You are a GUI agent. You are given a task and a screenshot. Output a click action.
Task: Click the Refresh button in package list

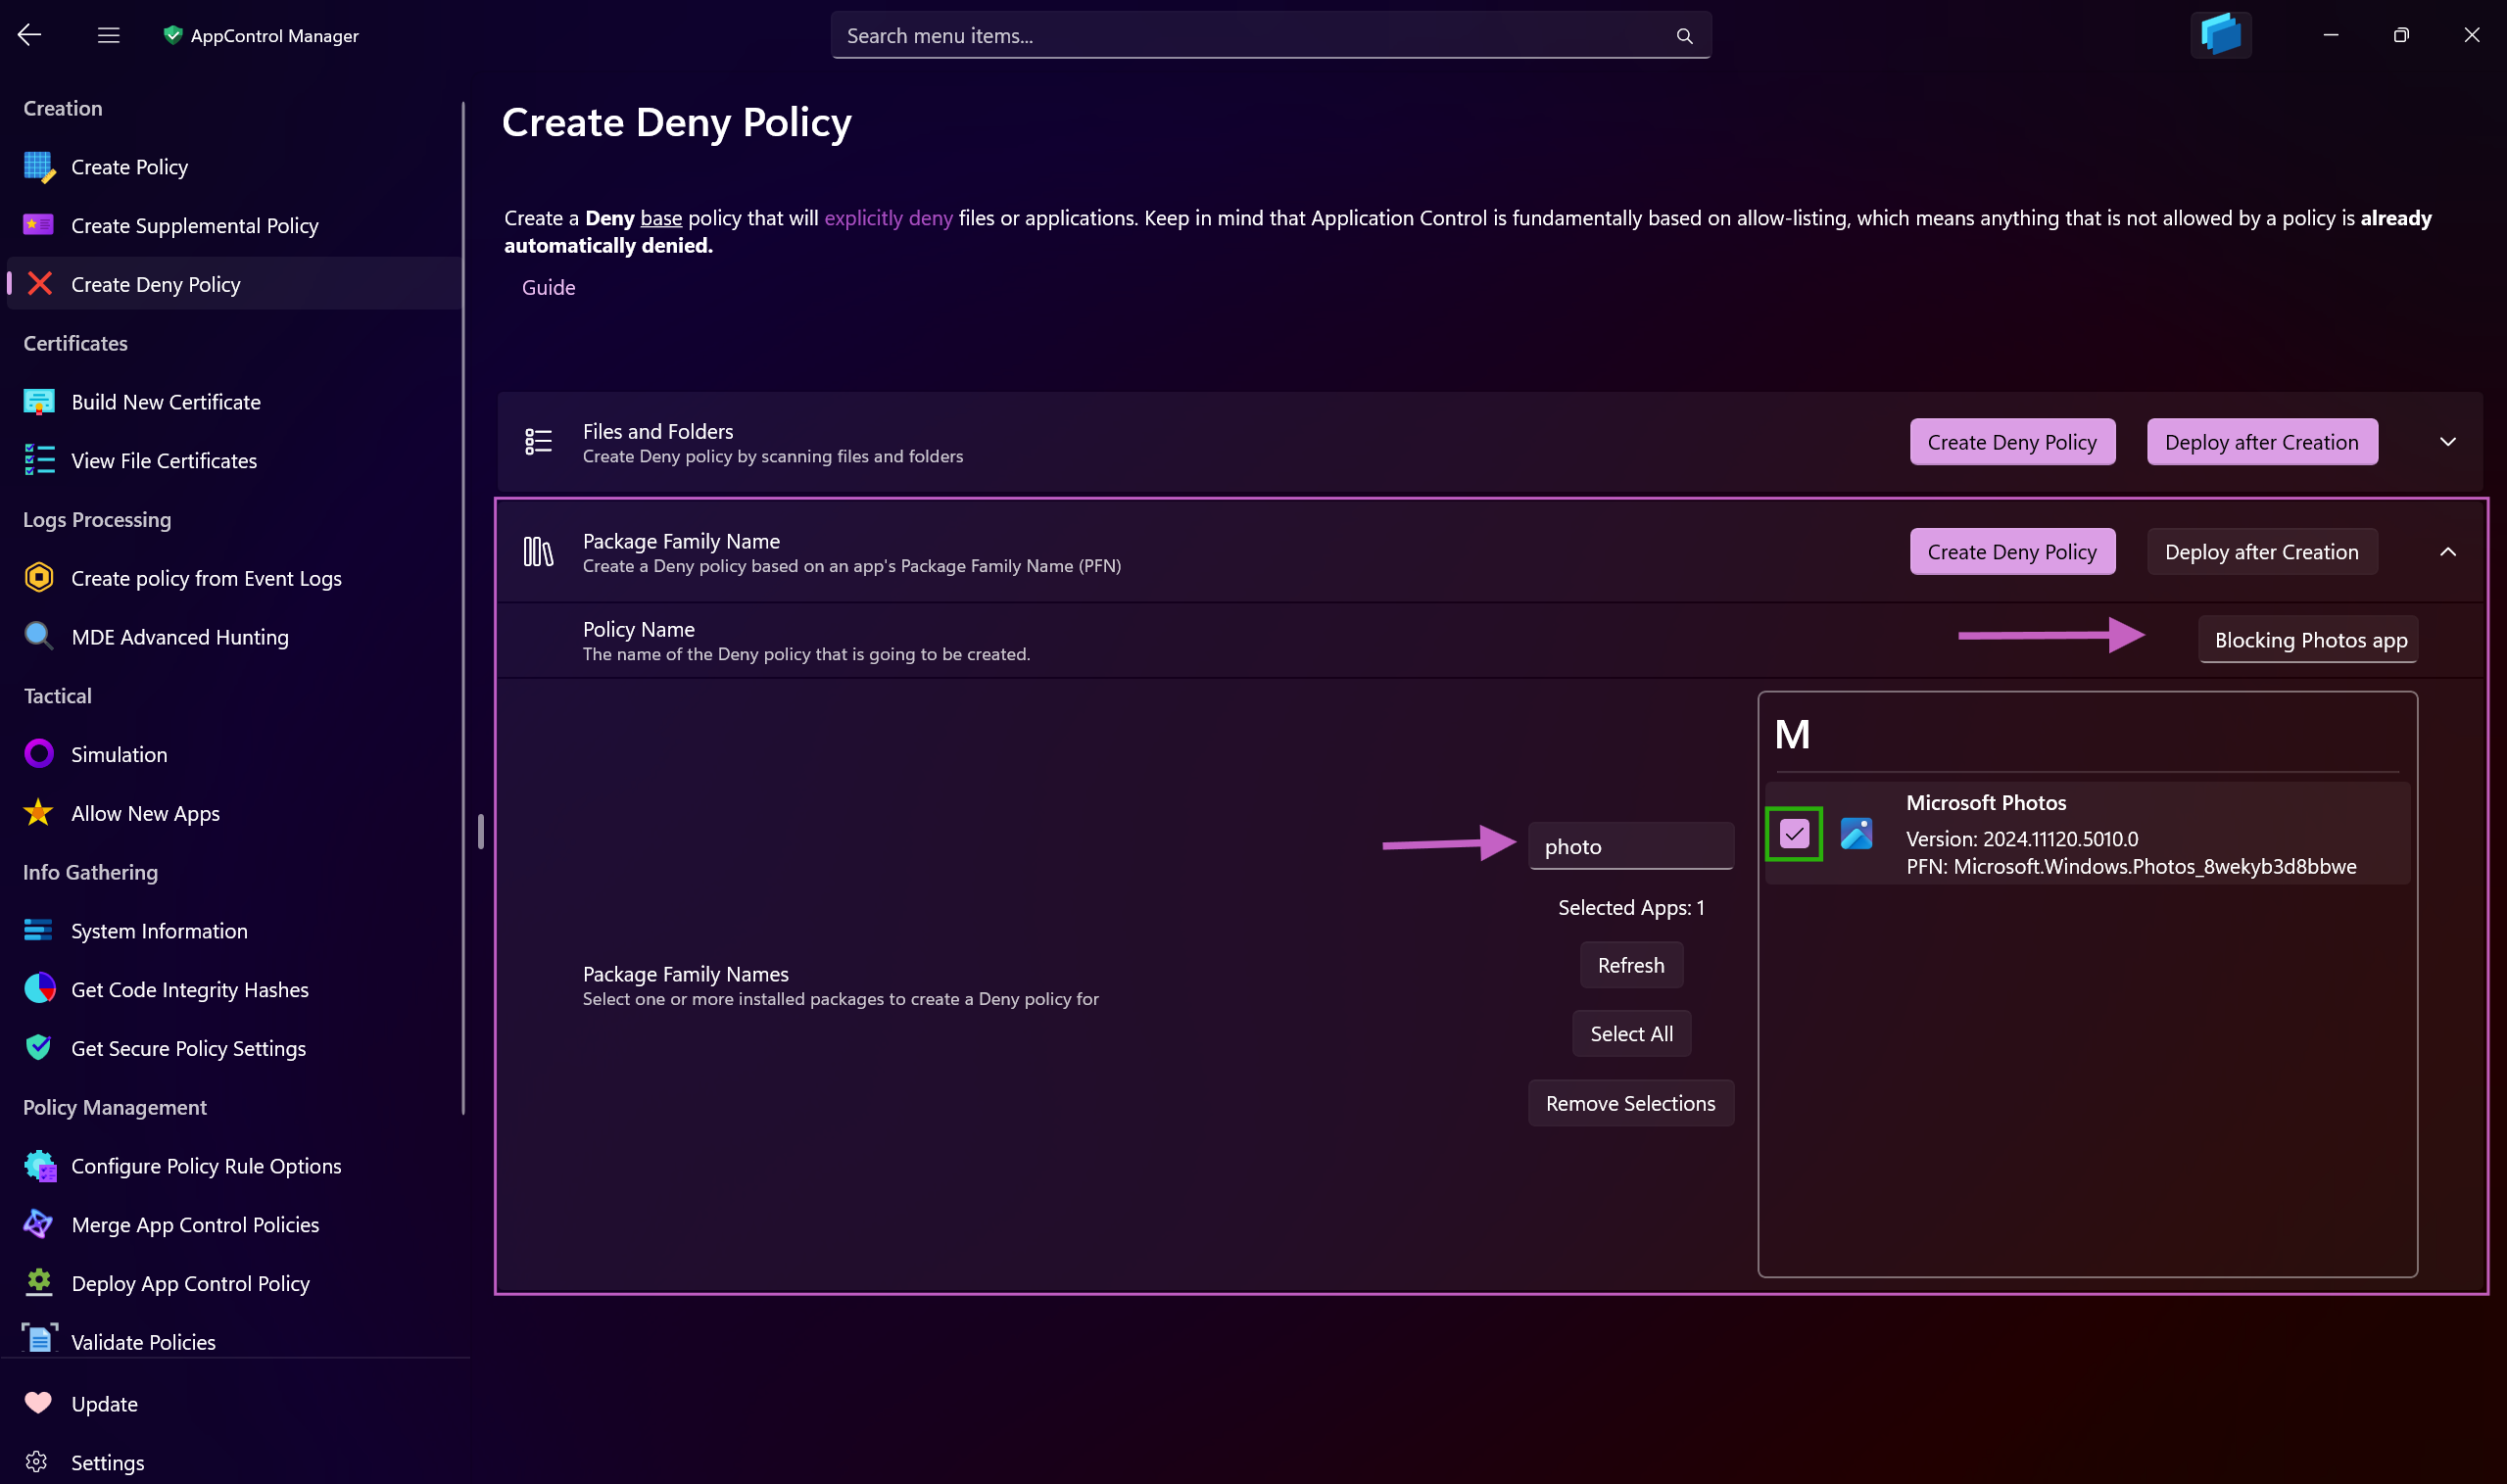point(1629,963)
